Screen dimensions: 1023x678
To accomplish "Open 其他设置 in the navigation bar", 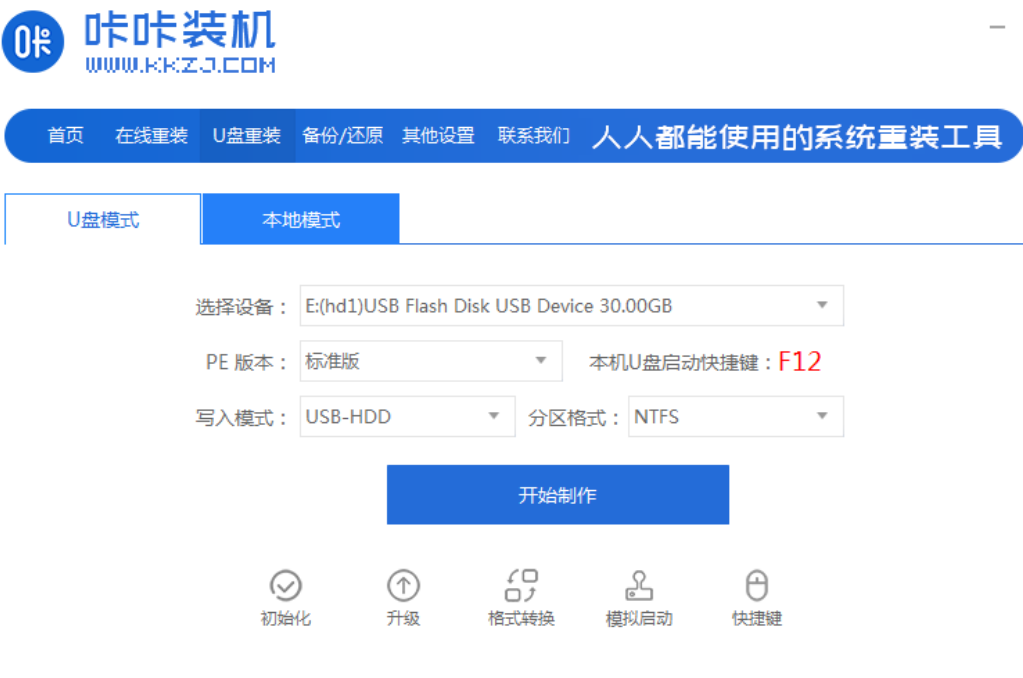I will click(x=438, y=136).
